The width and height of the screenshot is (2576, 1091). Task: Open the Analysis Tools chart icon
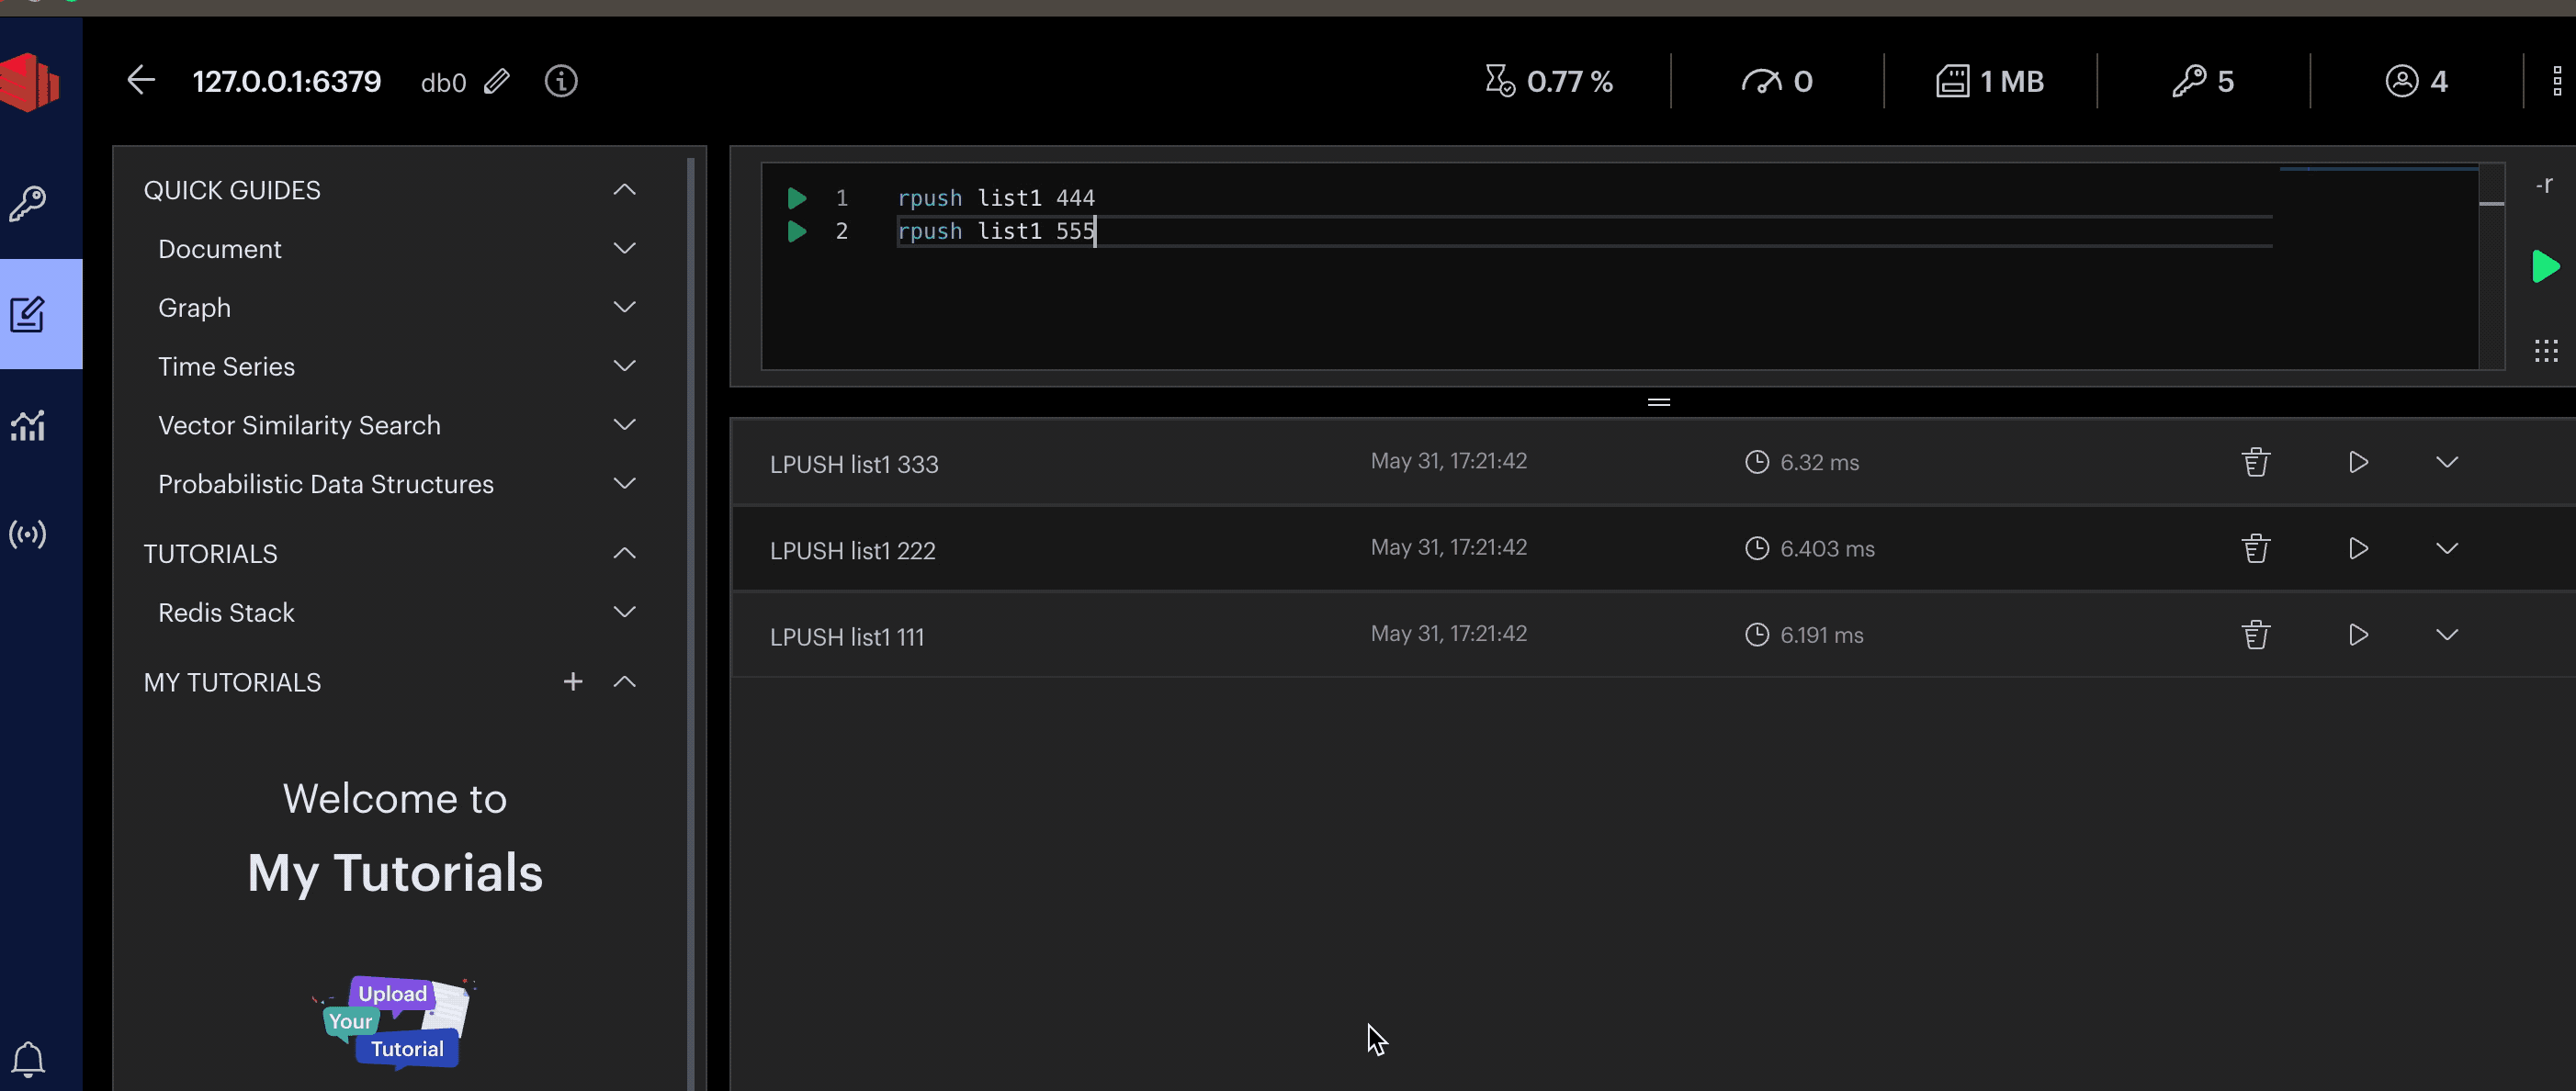[x=28, y=425]
